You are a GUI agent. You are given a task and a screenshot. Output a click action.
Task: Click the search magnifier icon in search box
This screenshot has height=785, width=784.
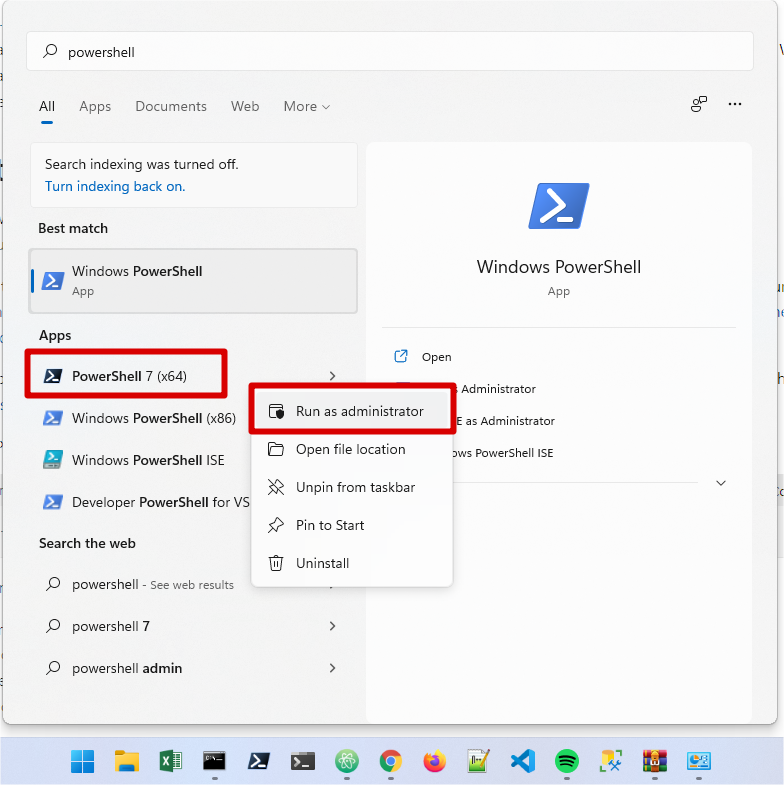(x=50, y=51)
